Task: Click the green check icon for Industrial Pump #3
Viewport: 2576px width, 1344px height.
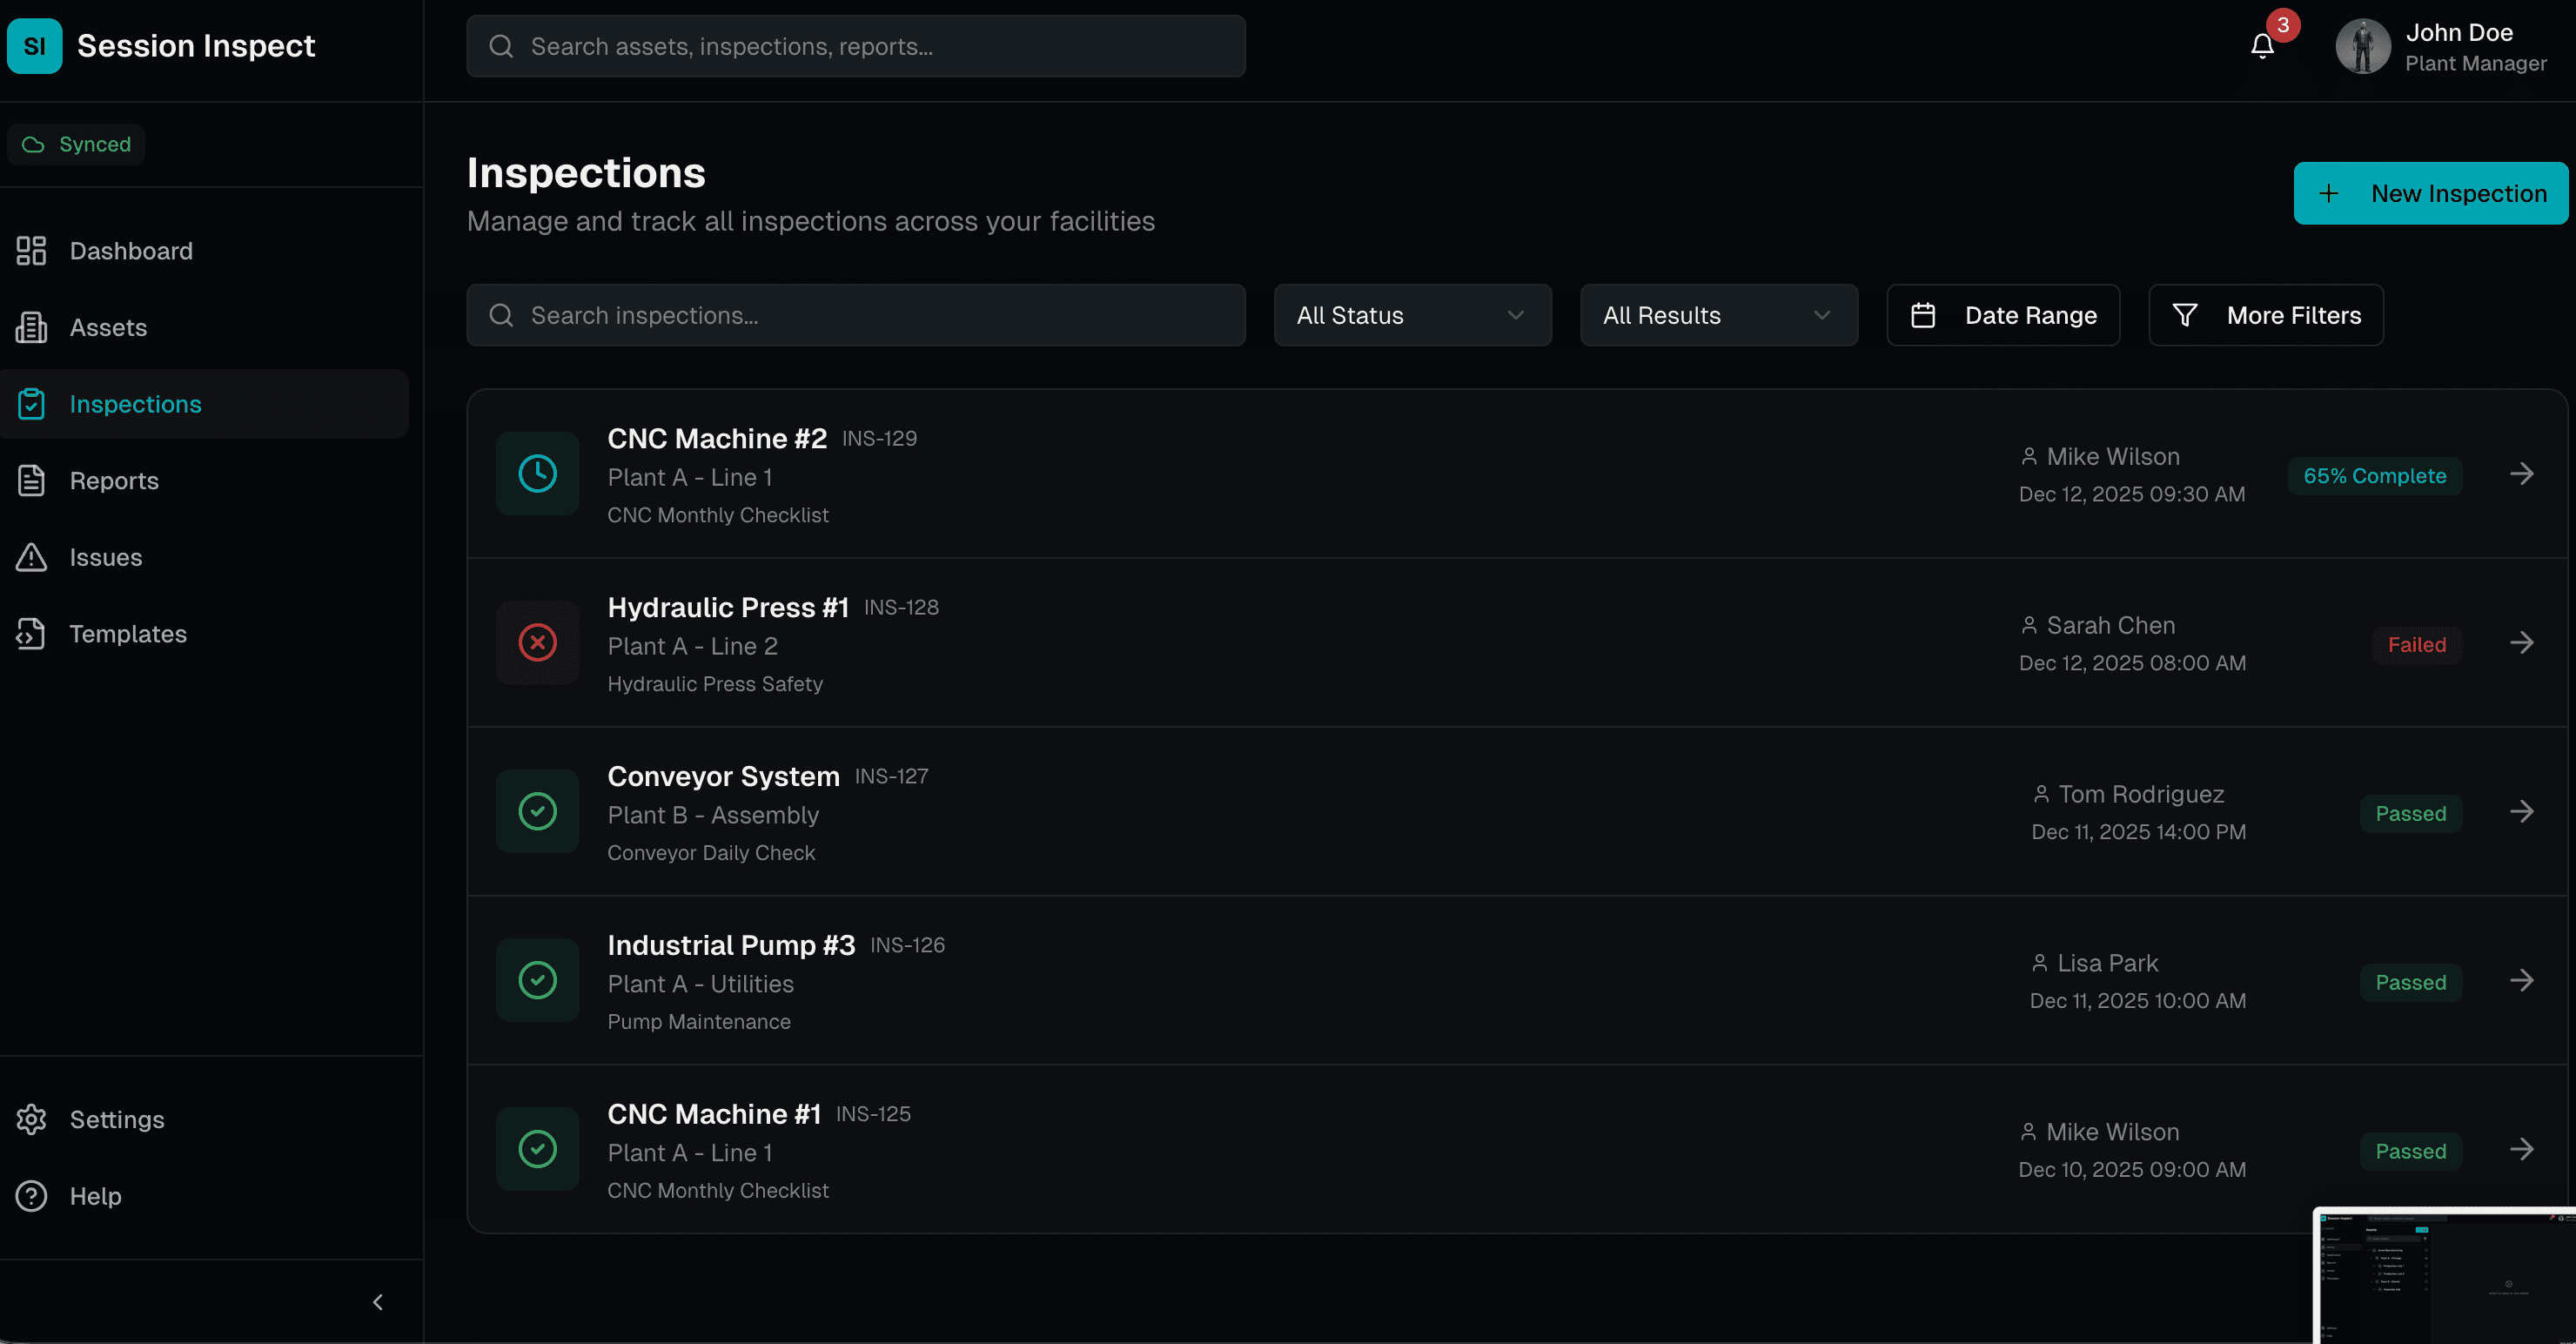Action: coord(538,980)
